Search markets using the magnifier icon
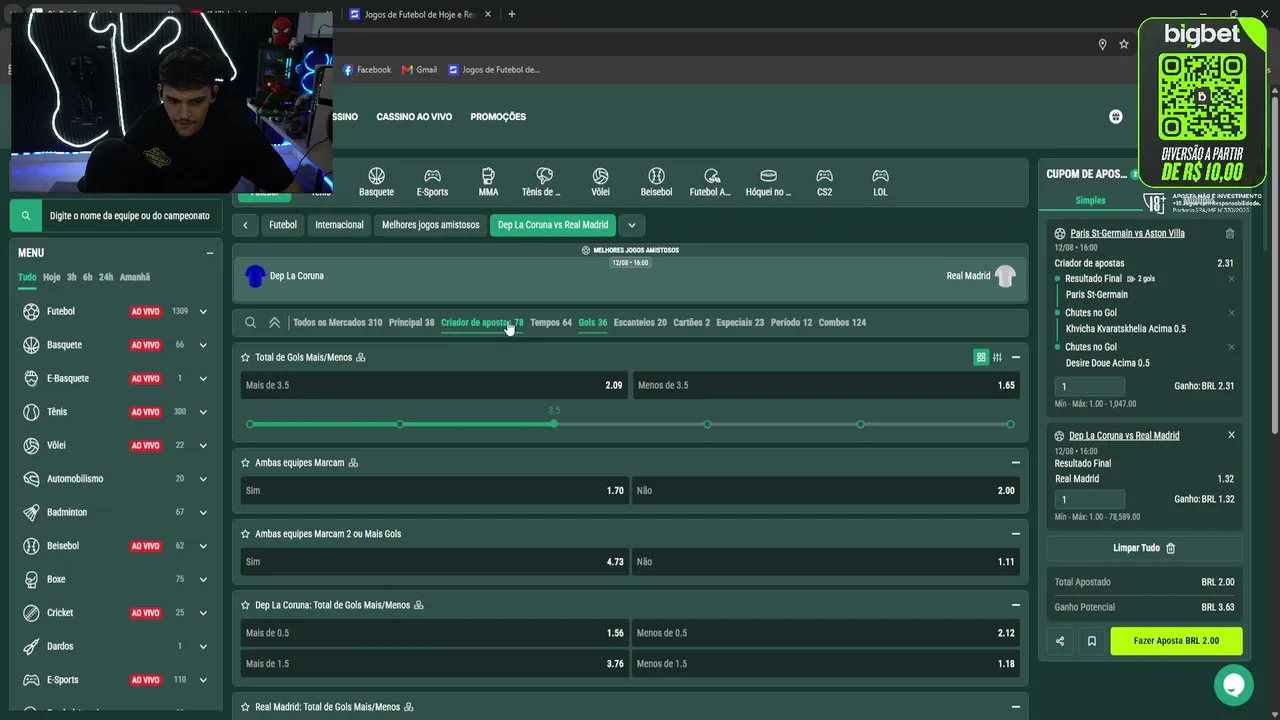Viewport: 1280px width, 720px height. point(250,322)
